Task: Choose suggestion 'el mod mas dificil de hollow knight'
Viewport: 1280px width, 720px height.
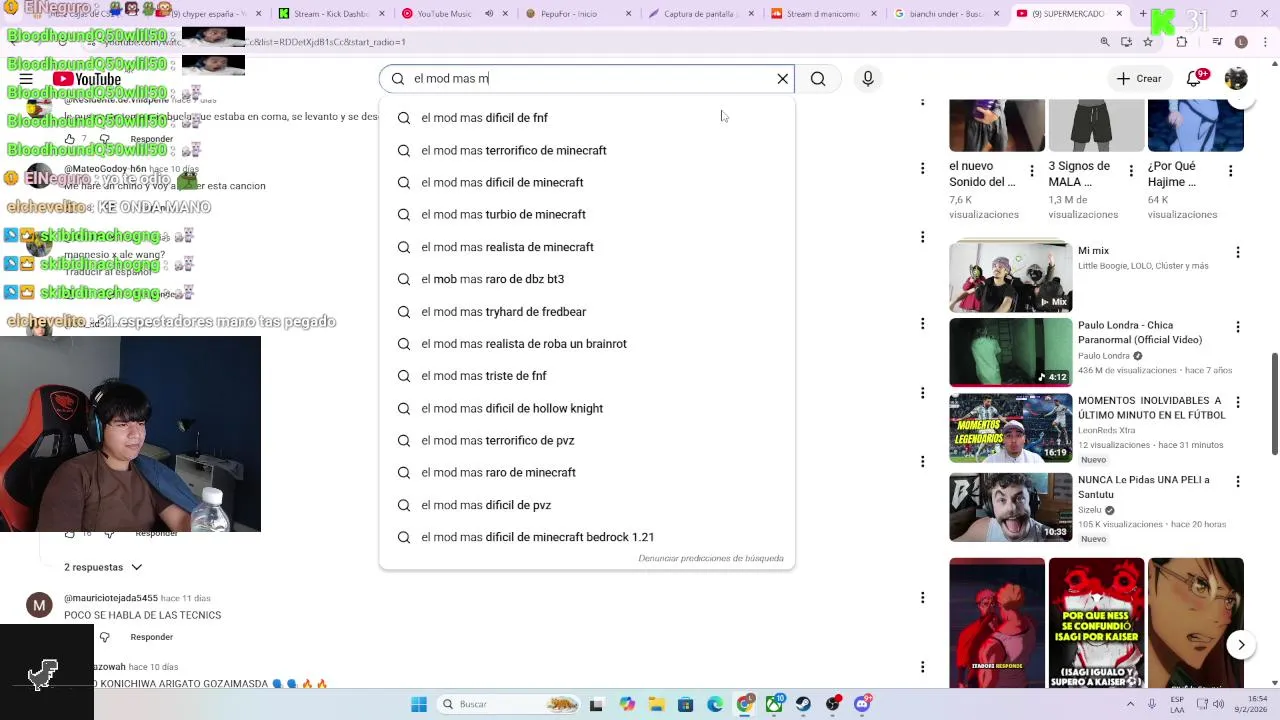Action: 587,408
